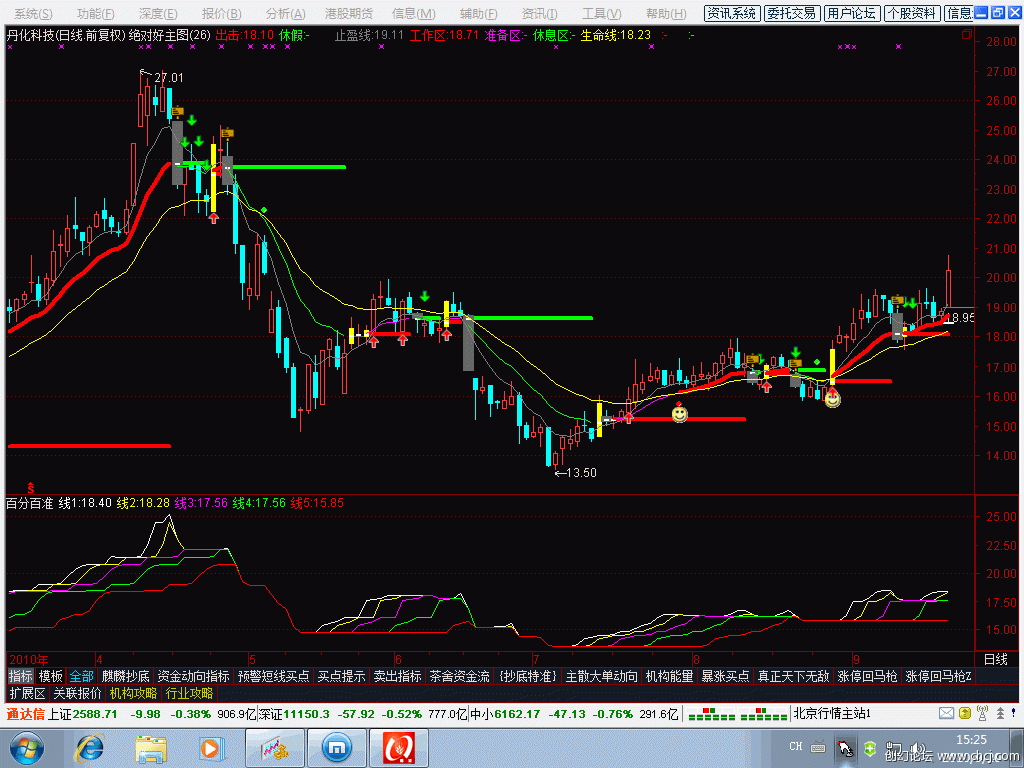Open the 分析(A) menu

coord(285,13)
